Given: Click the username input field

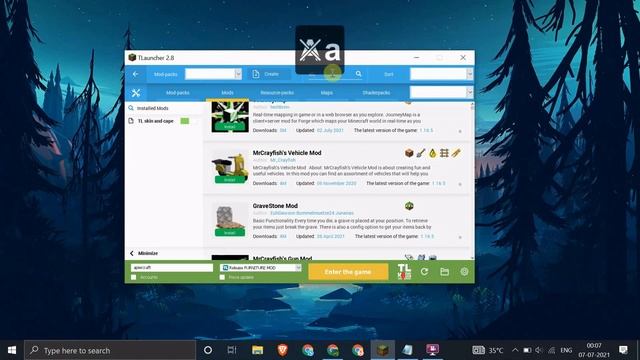Looking at the screenshot, I should [x=172, y=268].
